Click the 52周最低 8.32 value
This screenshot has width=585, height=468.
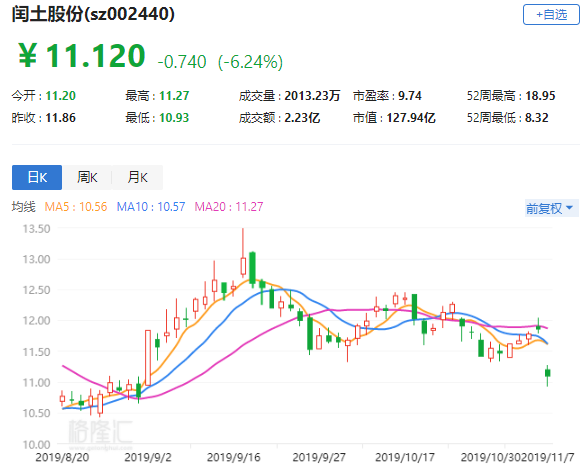tap(507, 118)
